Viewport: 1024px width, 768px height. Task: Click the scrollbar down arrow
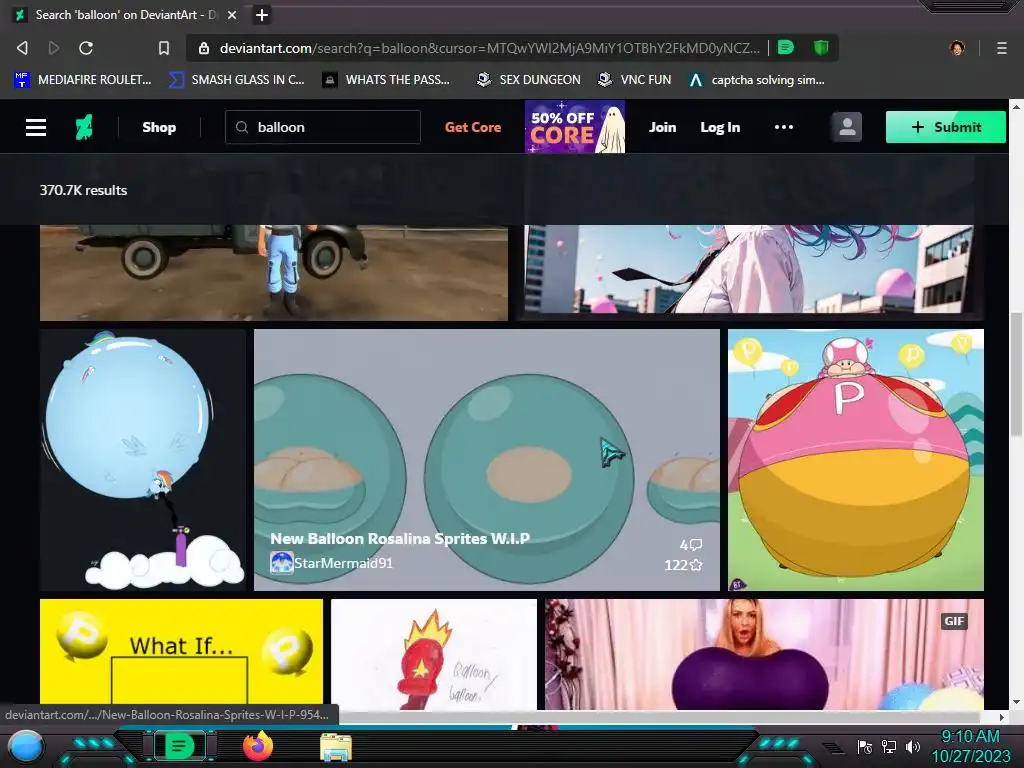pyautogui.click(x=1016, y=703)
